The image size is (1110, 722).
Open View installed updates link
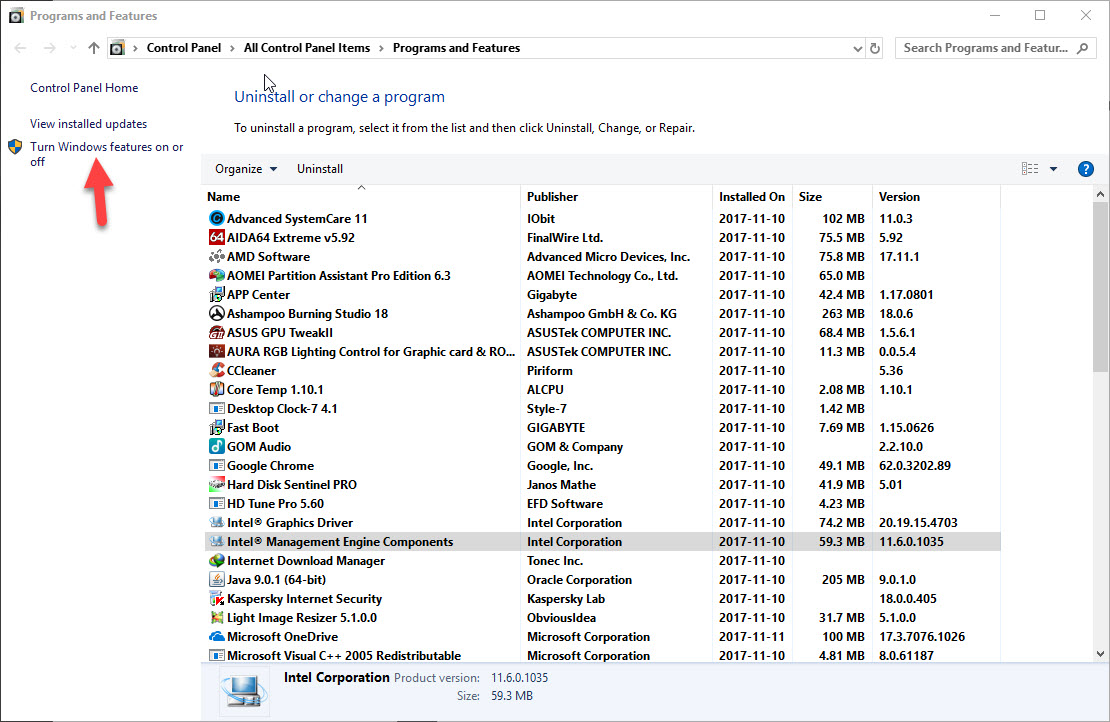[88, 124]
